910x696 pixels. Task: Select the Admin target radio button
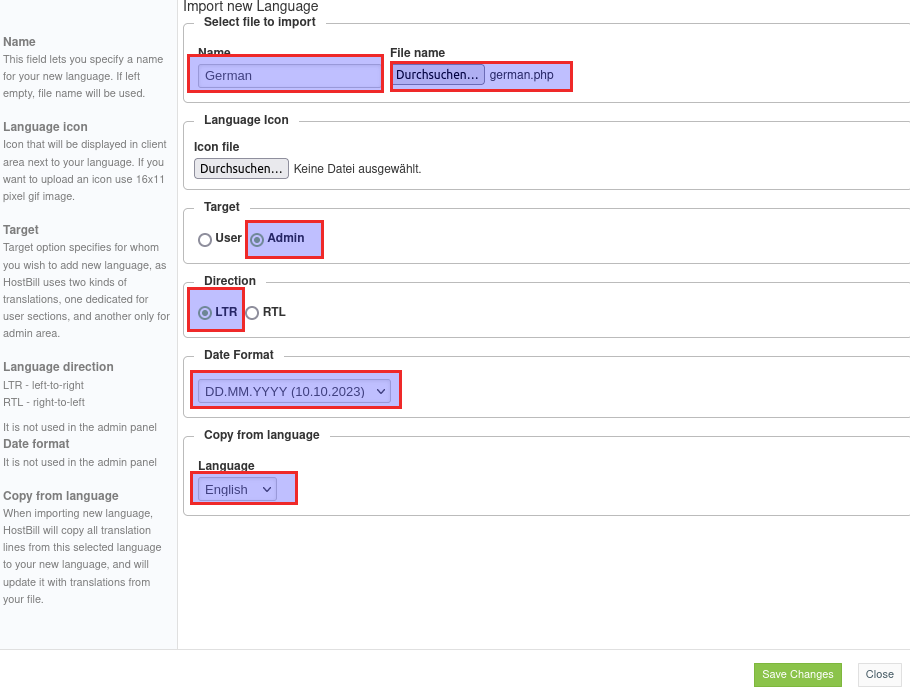pos(257,240)
